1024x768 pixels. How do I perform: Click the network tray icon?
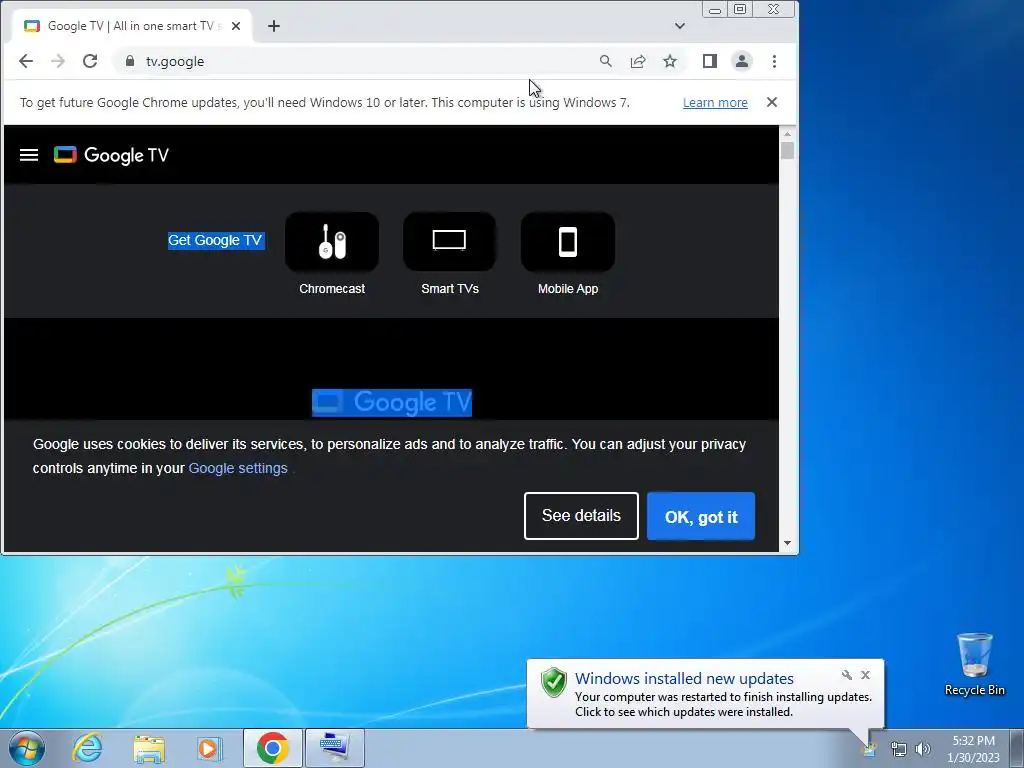coord(899,749)
